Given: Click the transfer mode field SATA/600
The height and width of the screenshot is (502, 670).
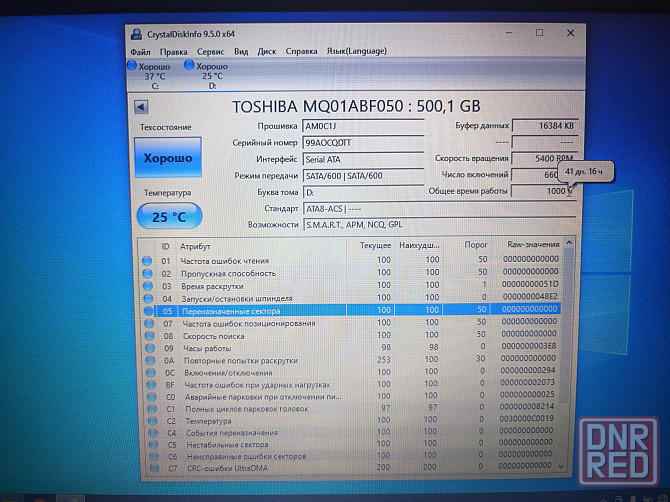Looking at the screenshot, I should point(363,176).
